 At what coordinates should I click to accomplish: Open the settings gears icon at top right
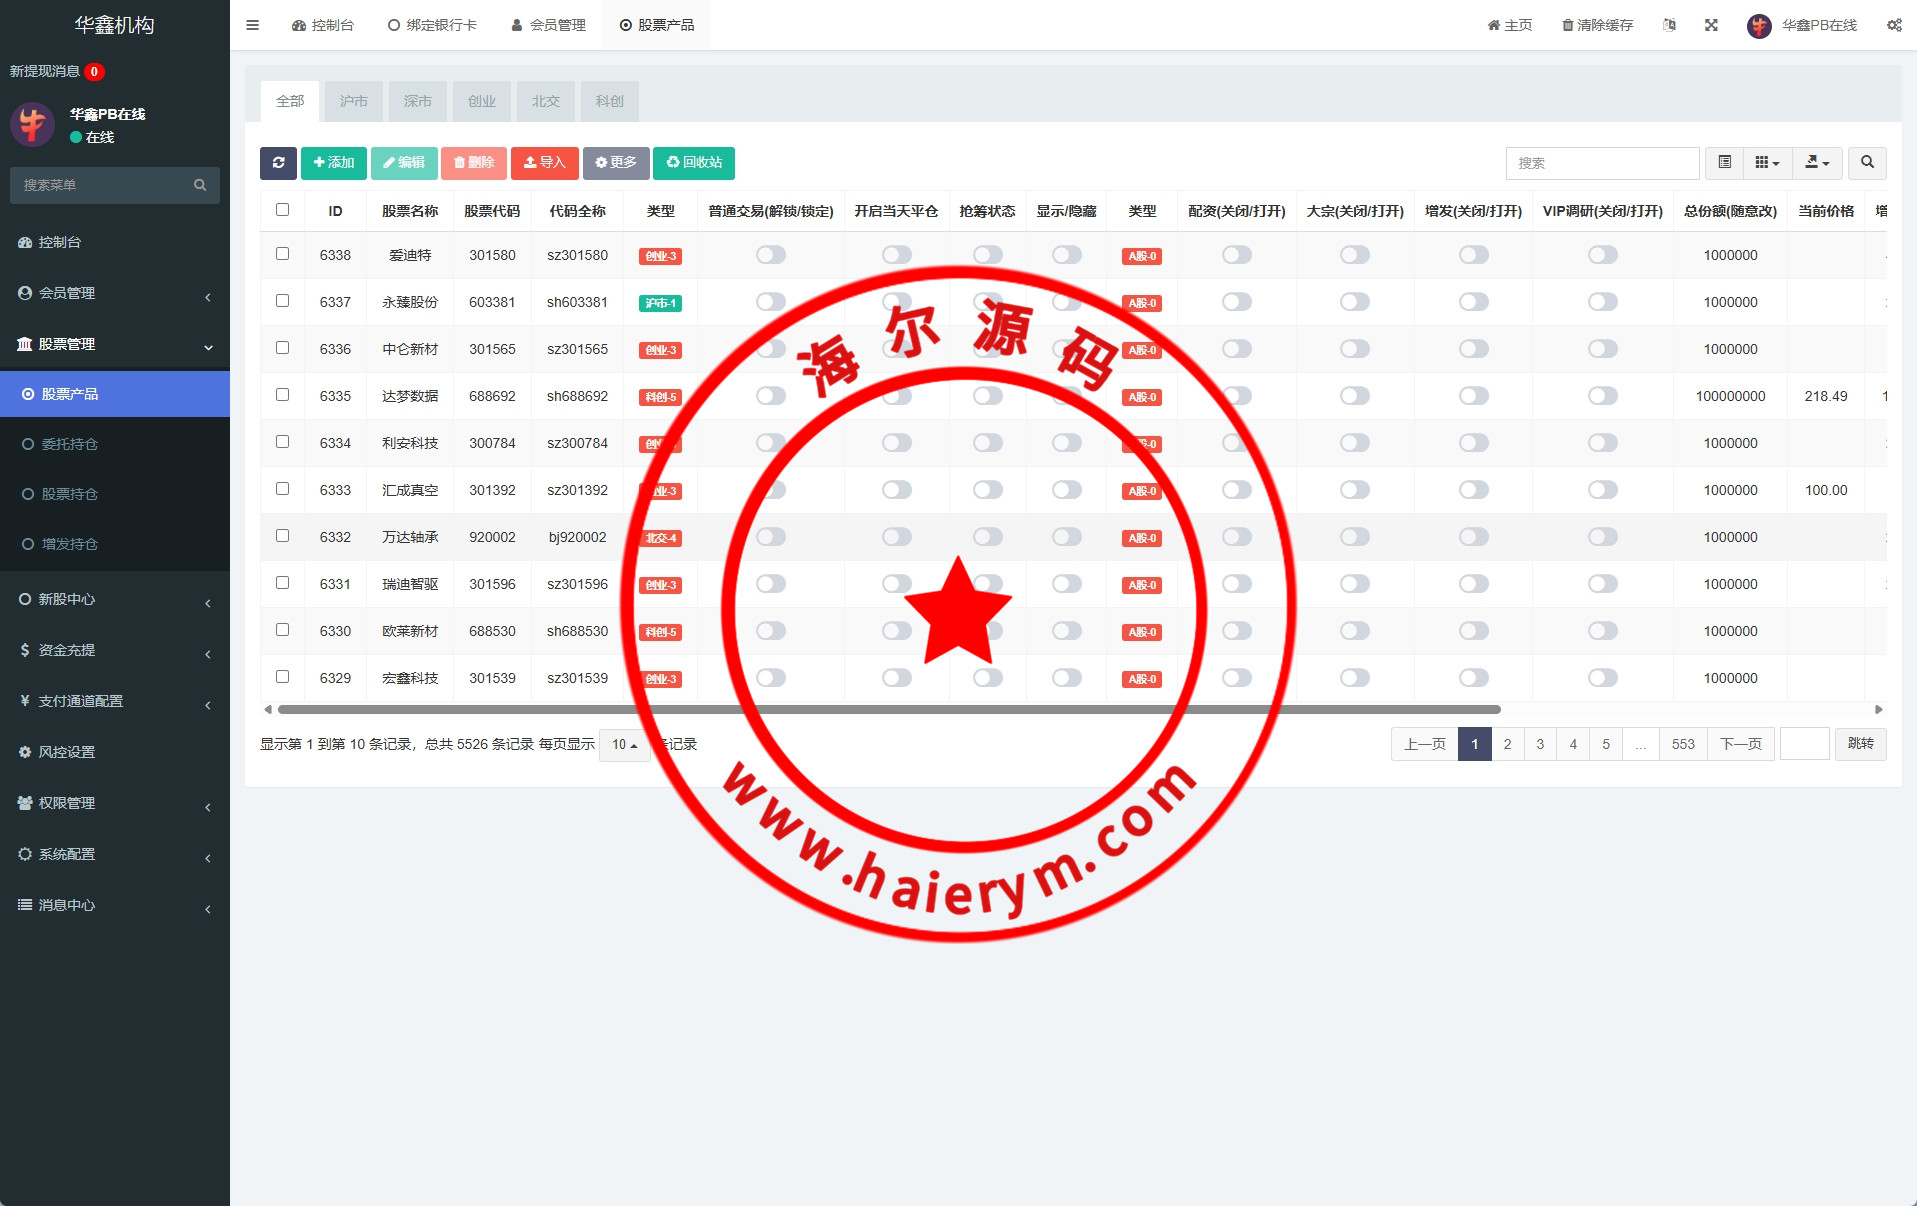1894,25
